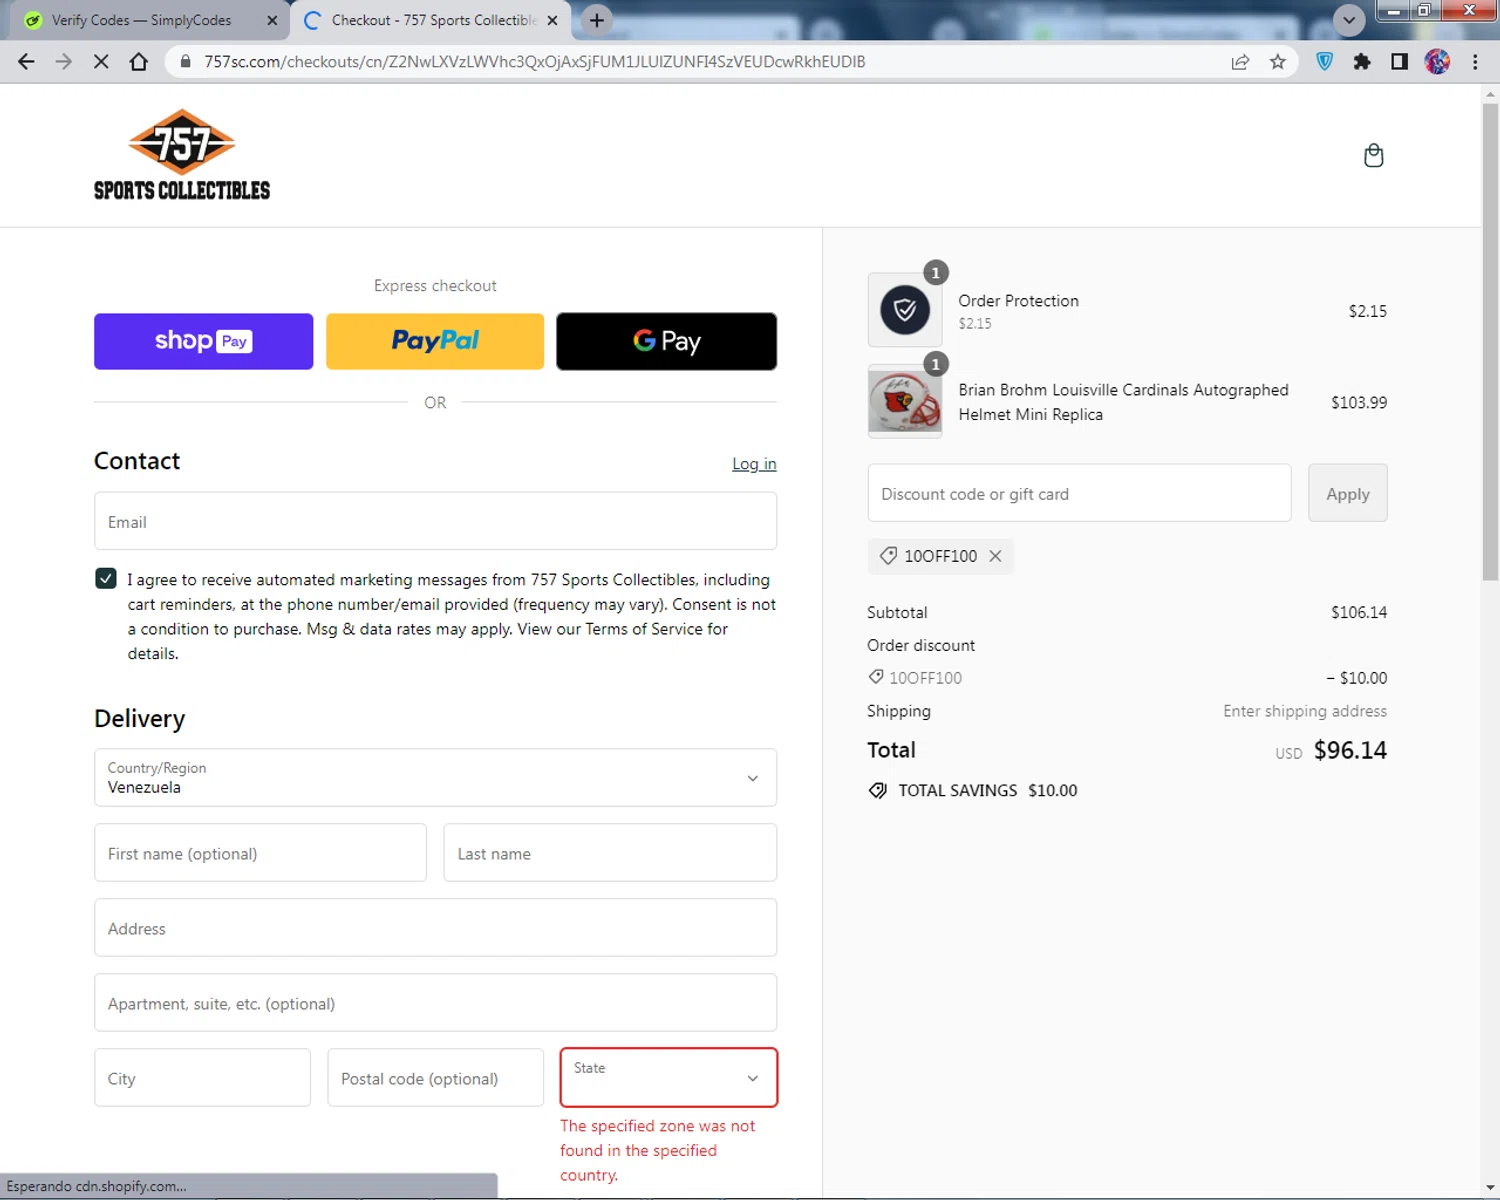Screen dimensions: 1500x1200
Task: Click the total amount $96.14
Action: 1350,751
